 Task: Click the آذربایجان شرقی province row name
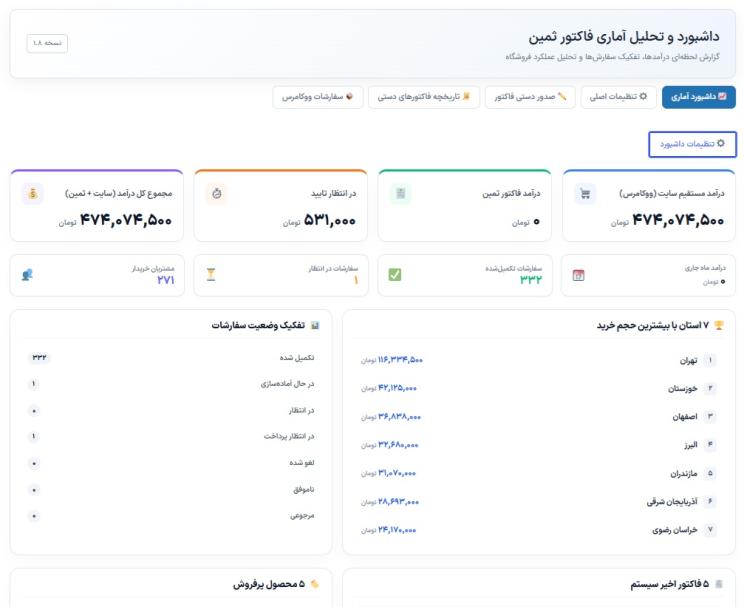click(x=672, y=502)
